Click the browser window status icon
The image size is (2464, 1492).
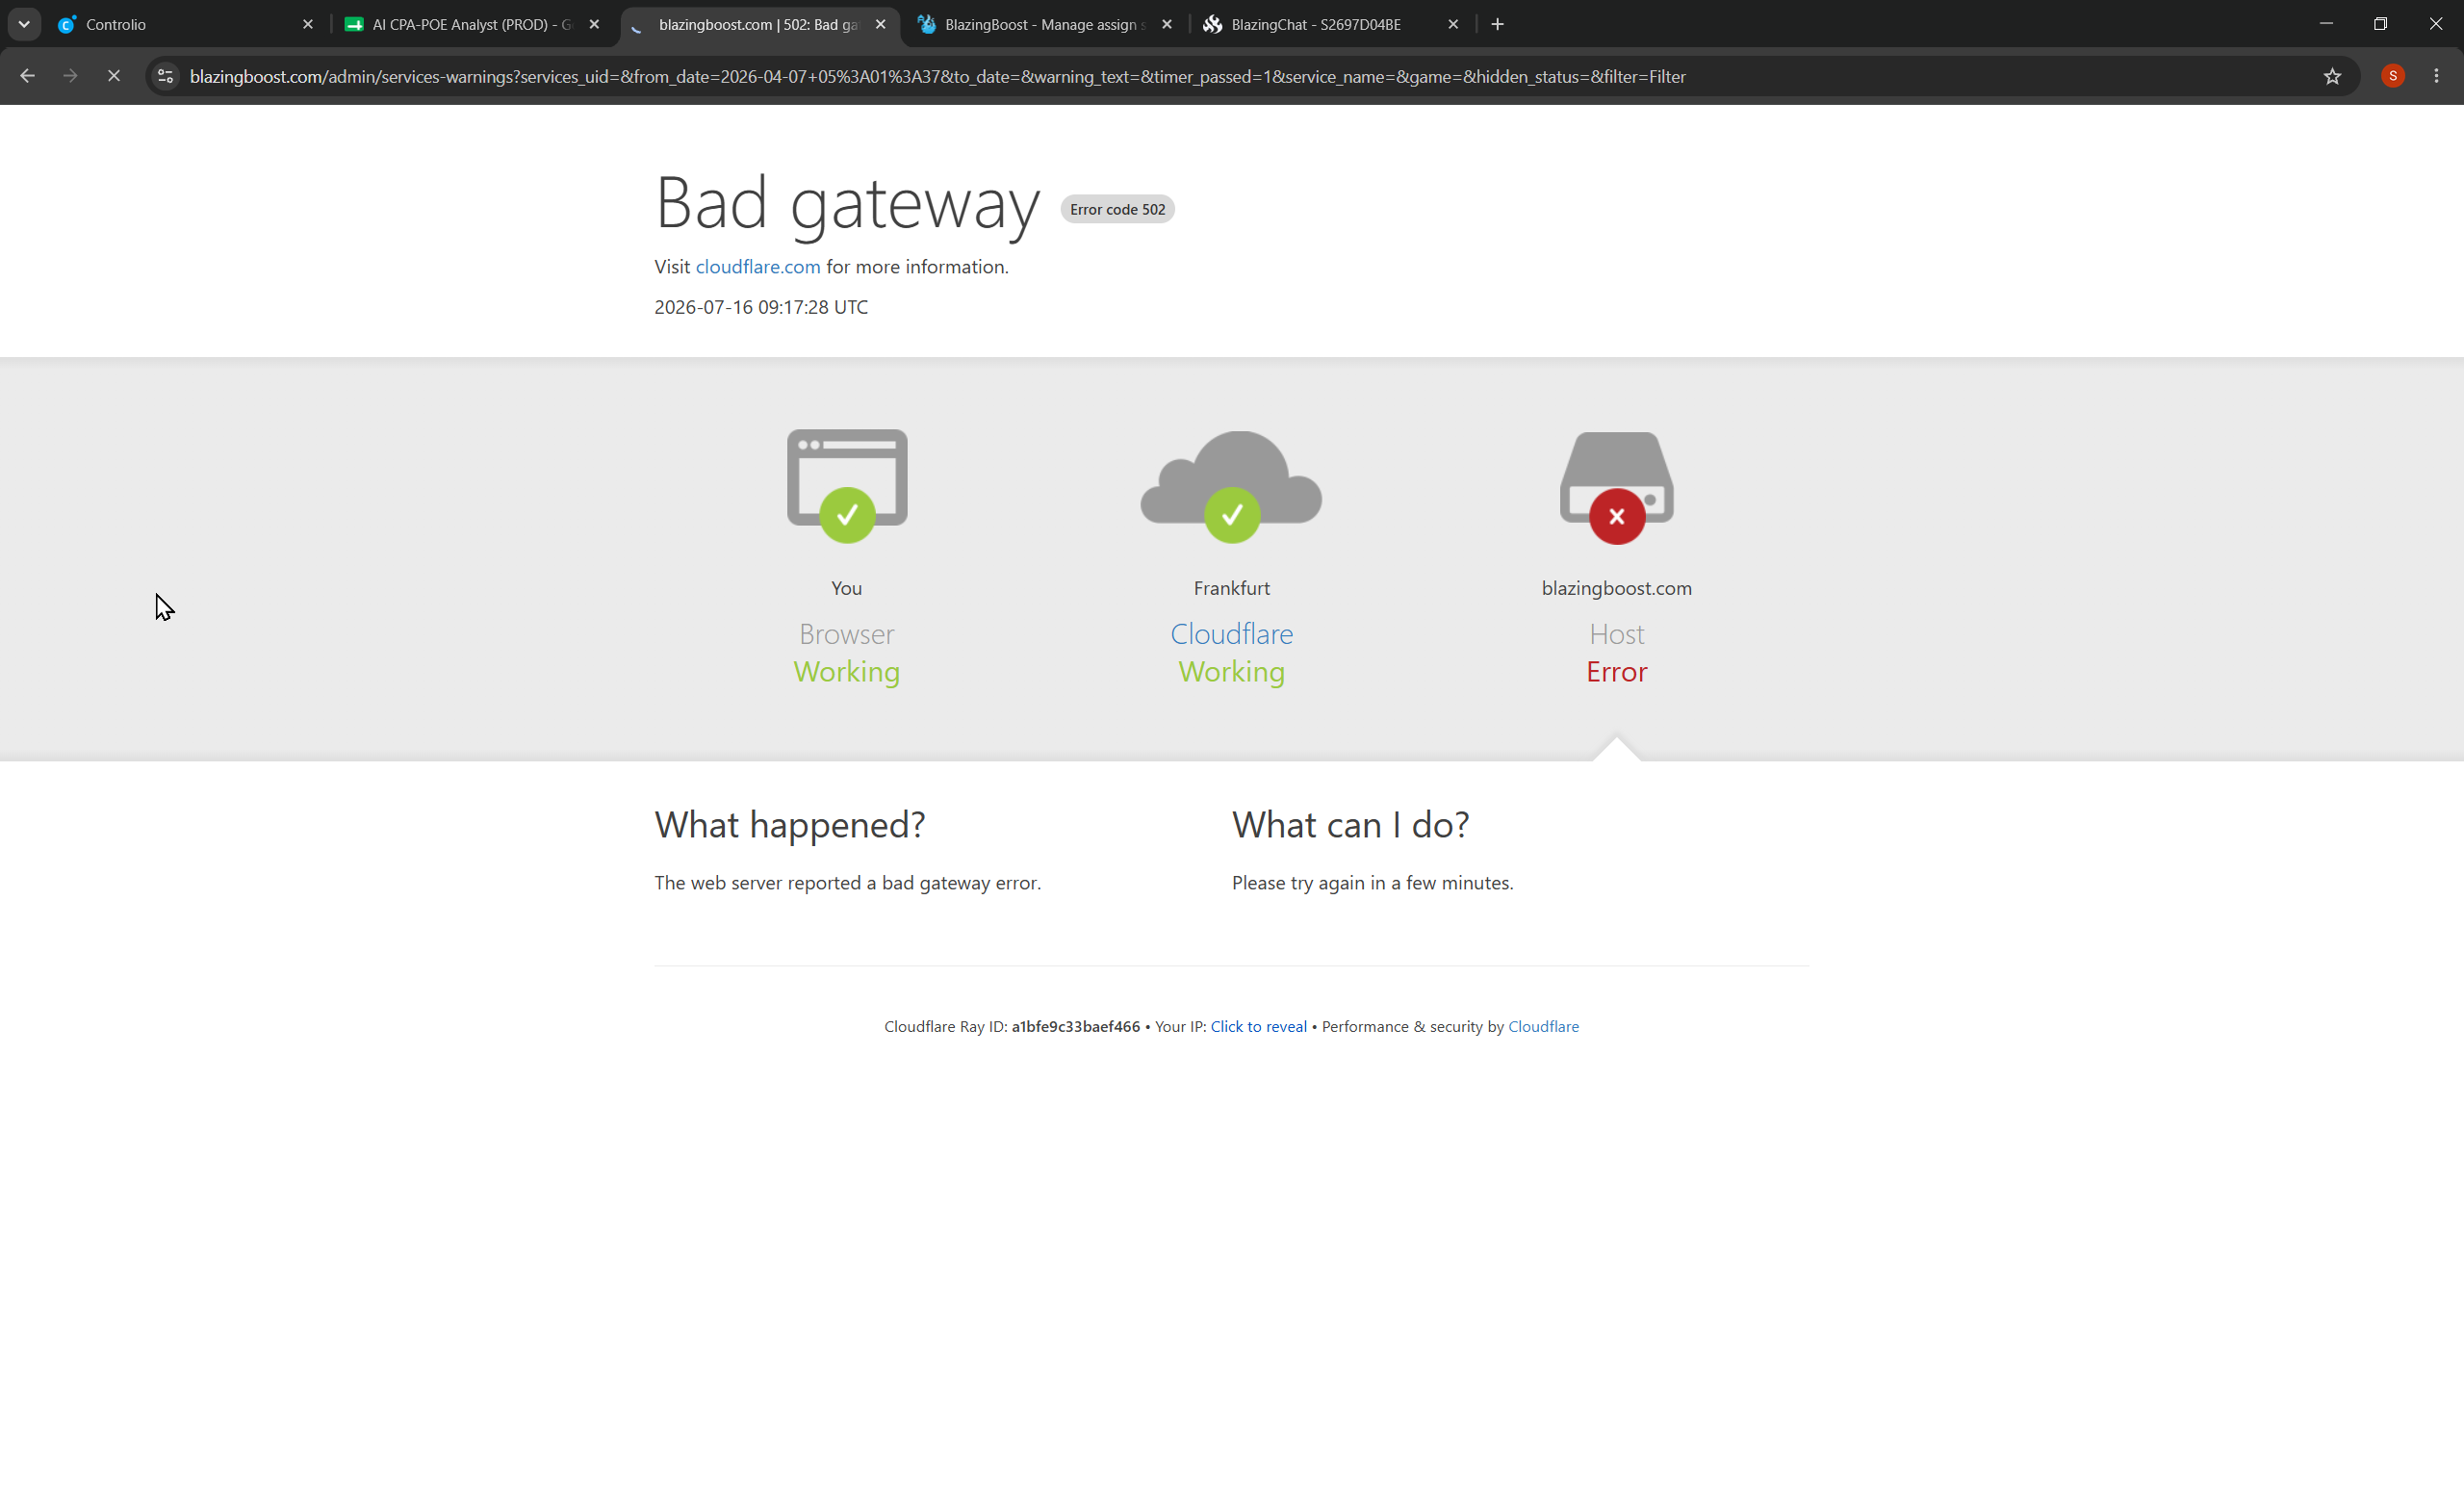pos(847,486)
